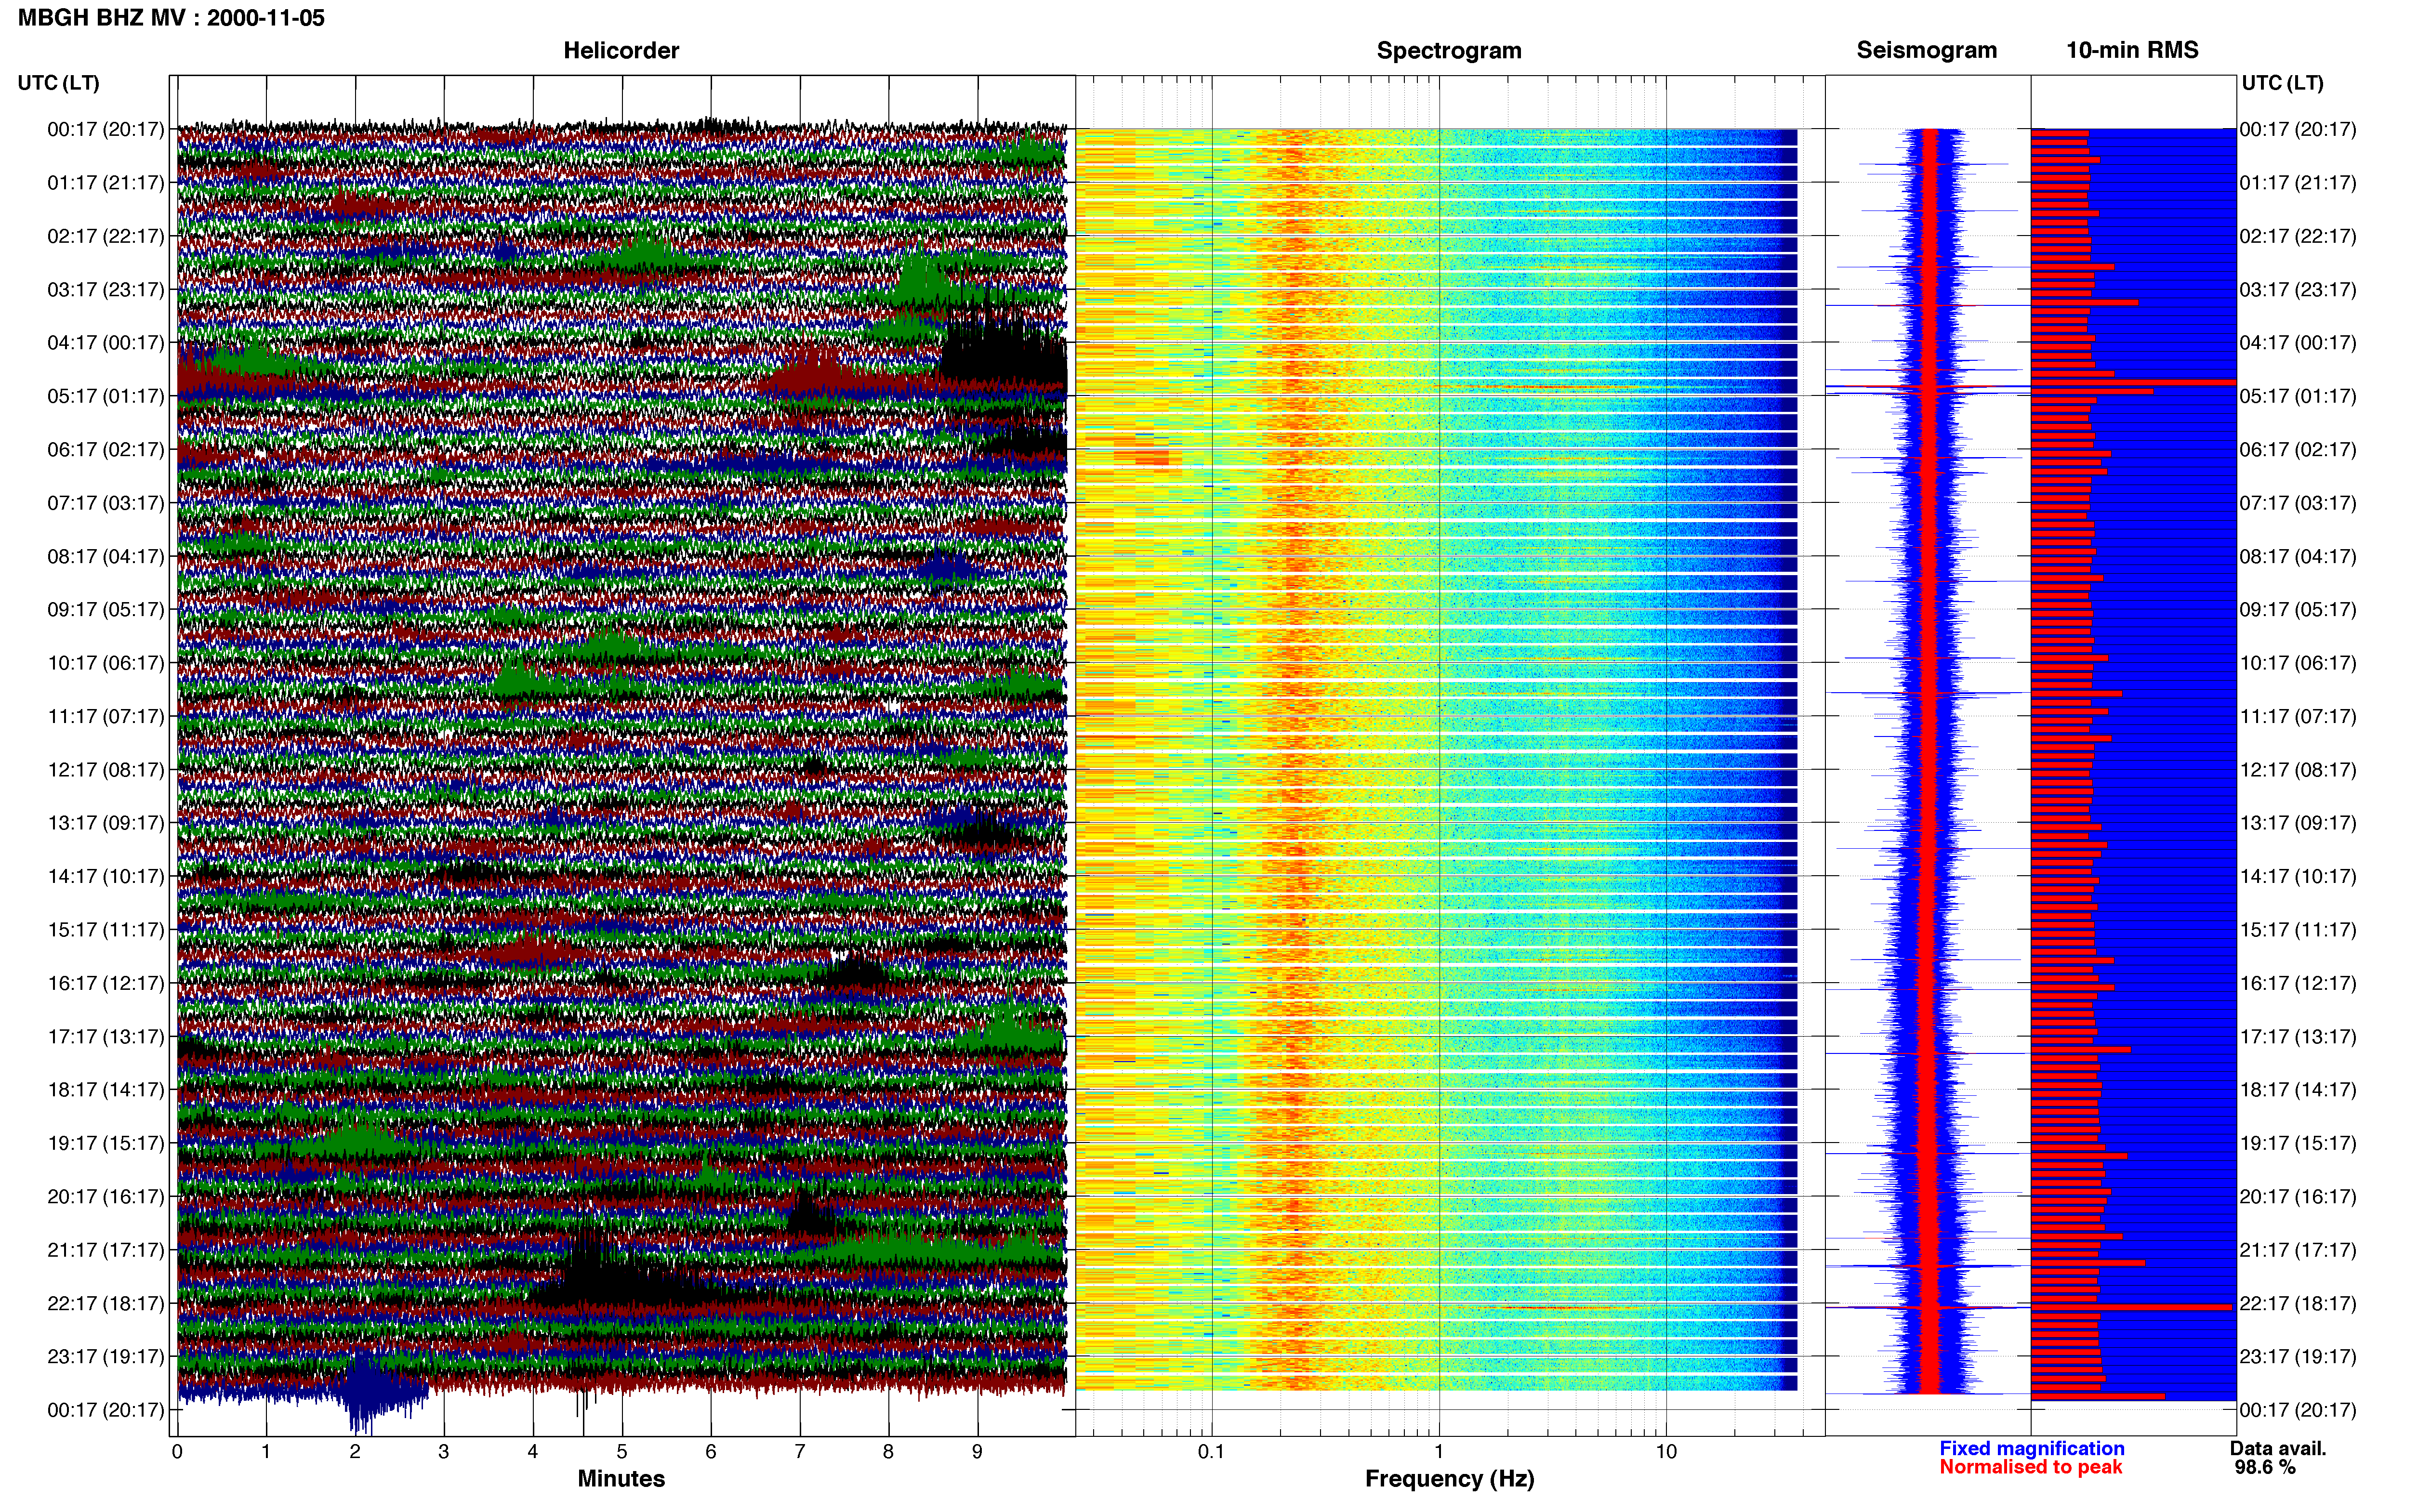
Task: Click the title "MBGH BHZ MV : 2000-11-05"
Action: pyautogui.click(x=171, y=18)
